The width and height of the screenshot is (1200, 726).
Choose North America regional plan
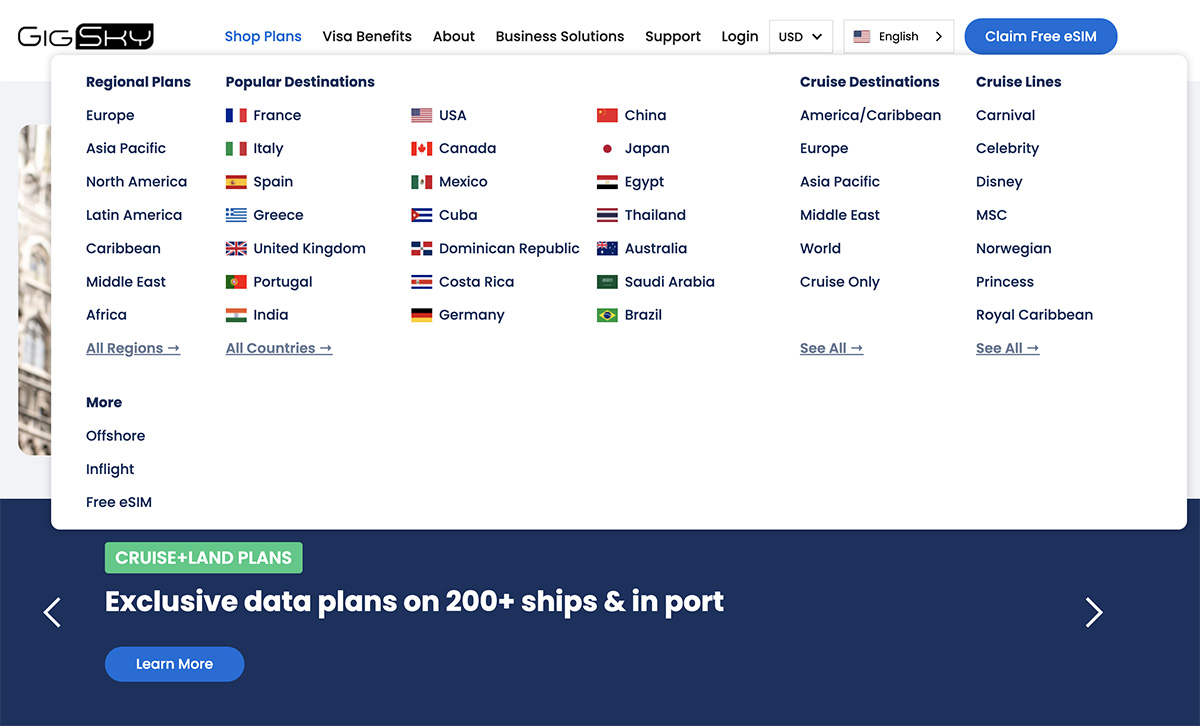pyautogui.click(x=136, y=182)
